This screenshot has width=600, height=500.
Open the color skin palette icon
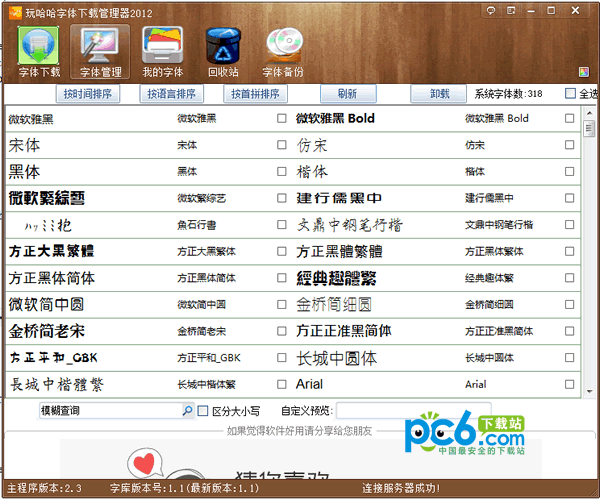584,72
